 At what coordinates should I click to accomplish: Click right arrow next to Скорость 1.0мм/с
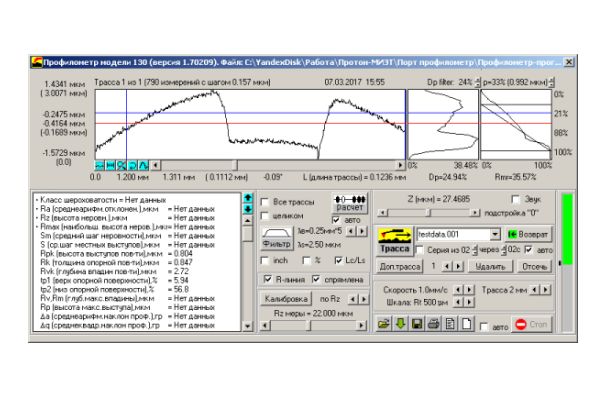click(x=470, y=290)
